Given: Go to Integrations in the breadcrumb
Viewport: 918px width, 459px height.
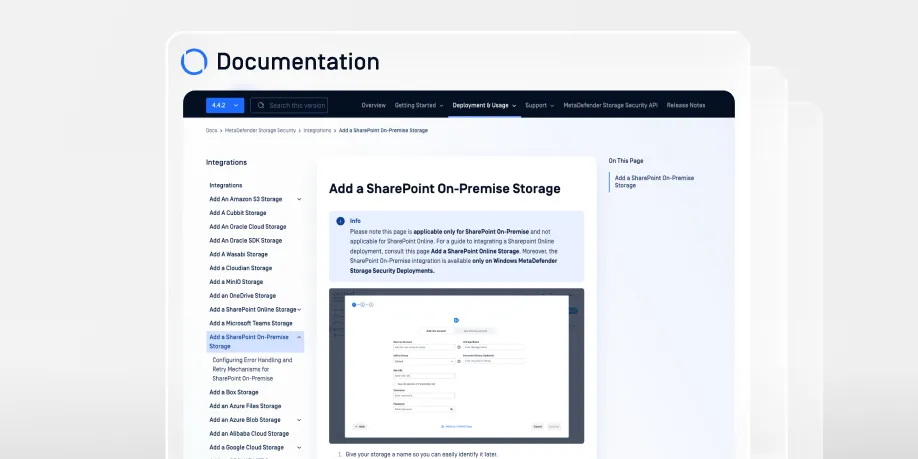Looking at the screenshot, I should click(x=317, y=131).
